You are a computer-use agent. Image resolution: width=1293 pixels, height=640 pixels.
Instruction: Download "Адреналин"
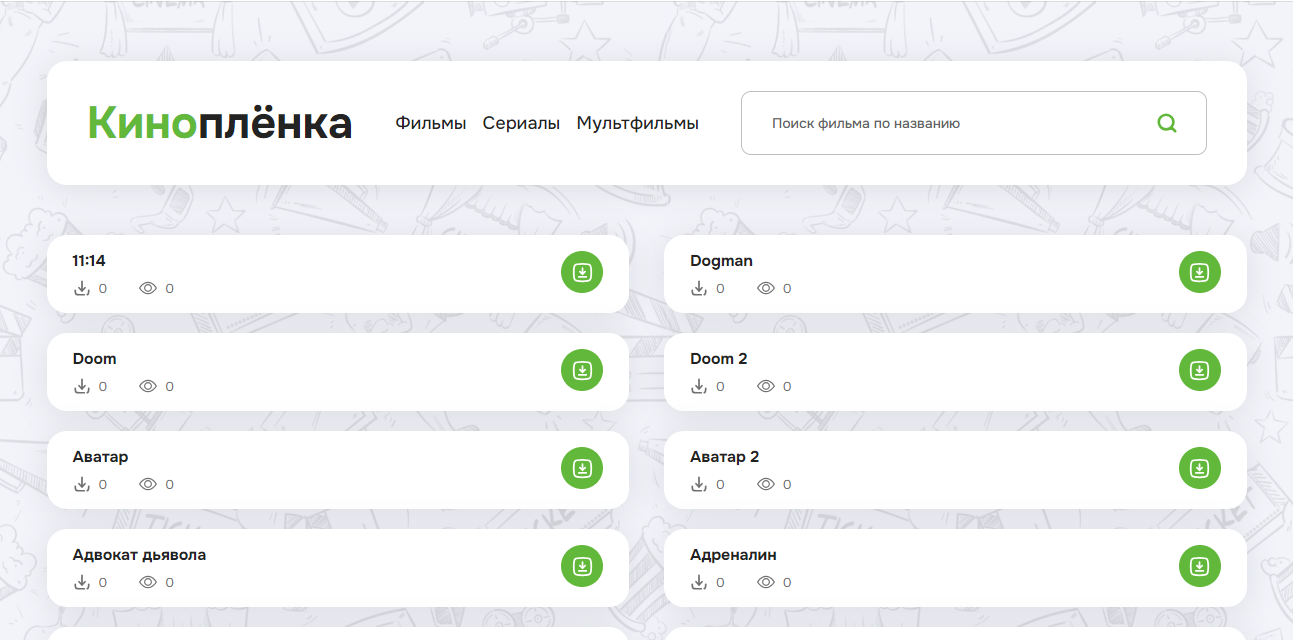(x=1199, y=566)
